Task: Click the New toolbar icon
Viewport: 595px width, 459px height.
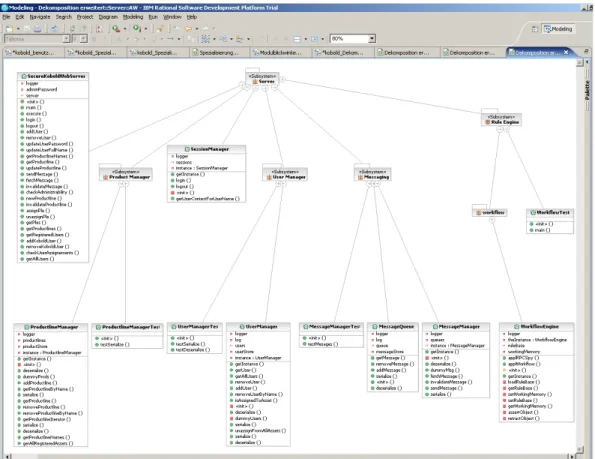Action: click(9, 28)
